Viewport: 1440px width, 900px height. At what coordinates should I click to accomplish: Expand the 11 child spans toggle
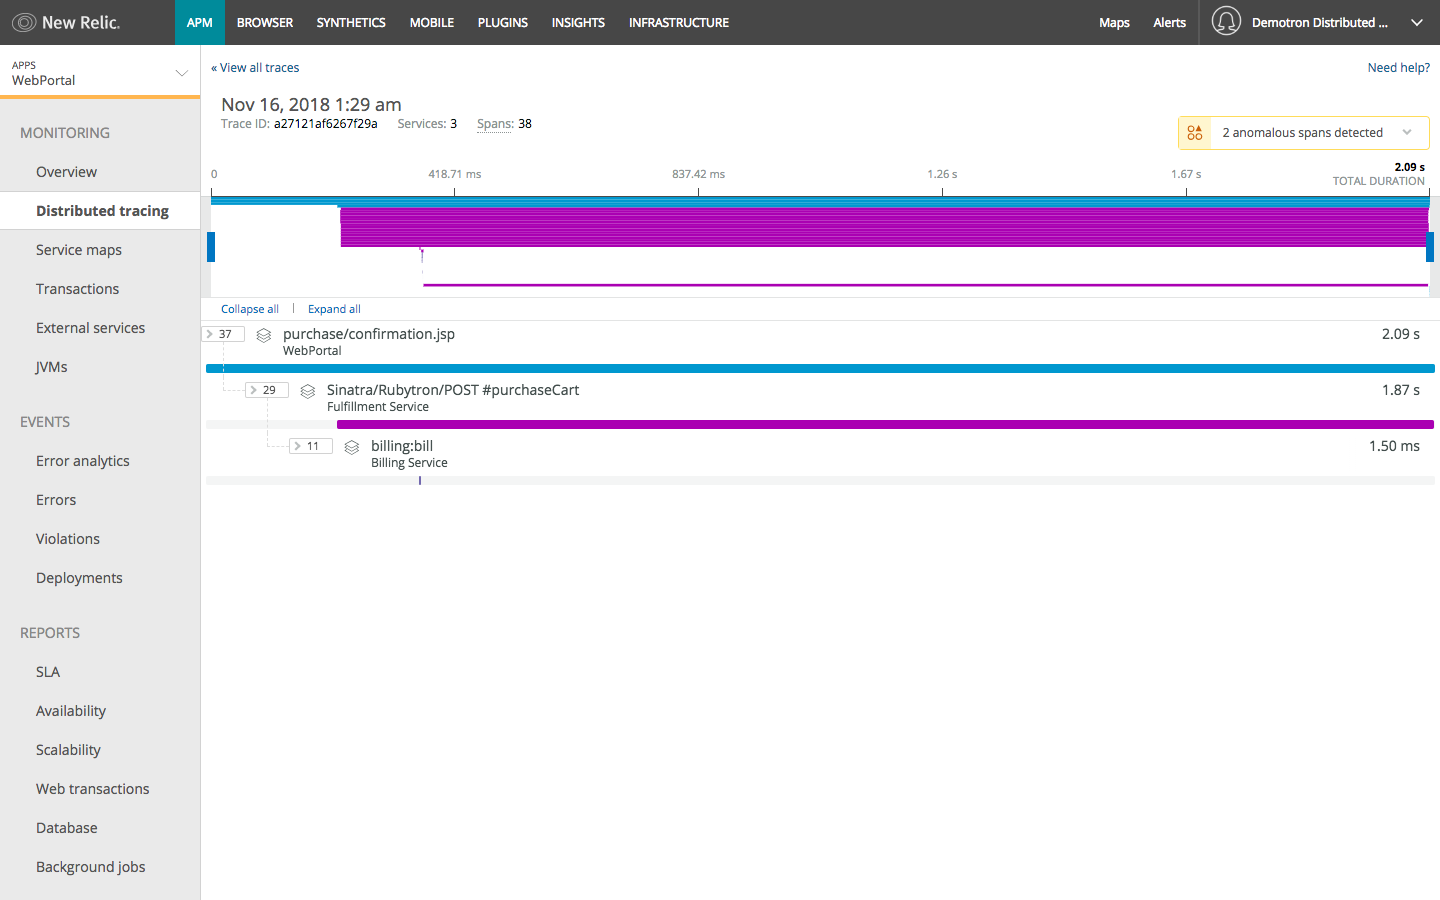coord(311,446)
